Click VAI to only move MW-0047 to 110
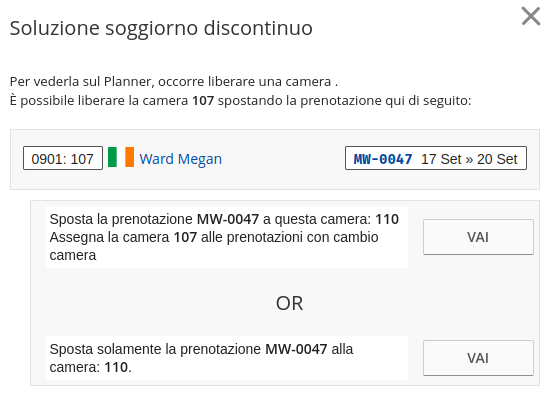Viewport: 552px width, 394px height. point(478,358)
